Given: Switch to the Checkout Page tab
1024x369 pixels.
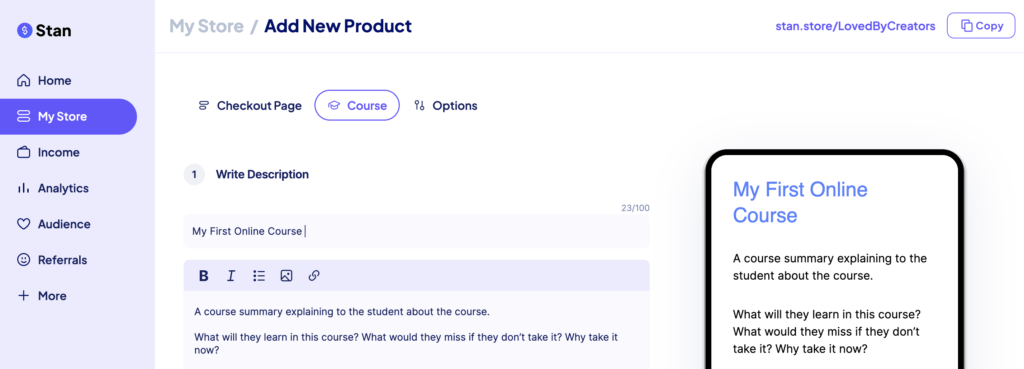Looking at the screenshot, I should tap(250, 106).
